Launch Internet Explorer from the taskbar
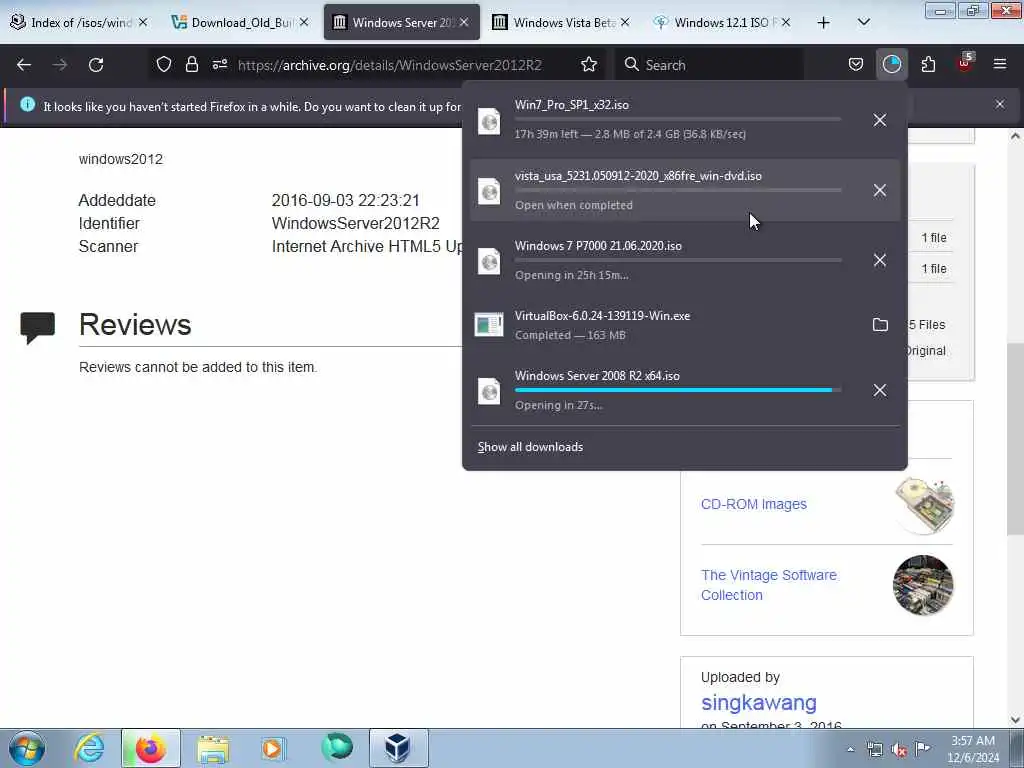 click(x=89, y=748)
